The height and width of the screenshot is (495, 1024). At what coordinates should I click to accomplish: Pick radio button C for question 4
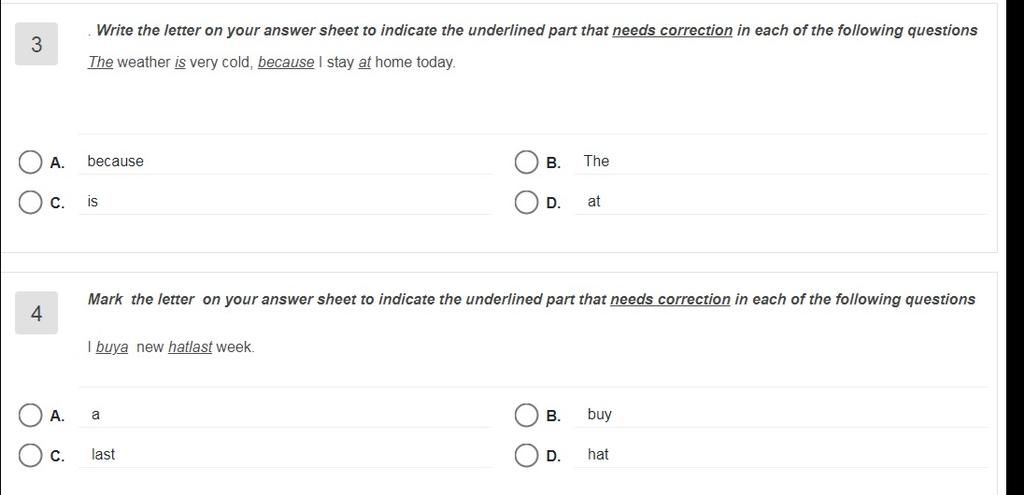point(29,455)
